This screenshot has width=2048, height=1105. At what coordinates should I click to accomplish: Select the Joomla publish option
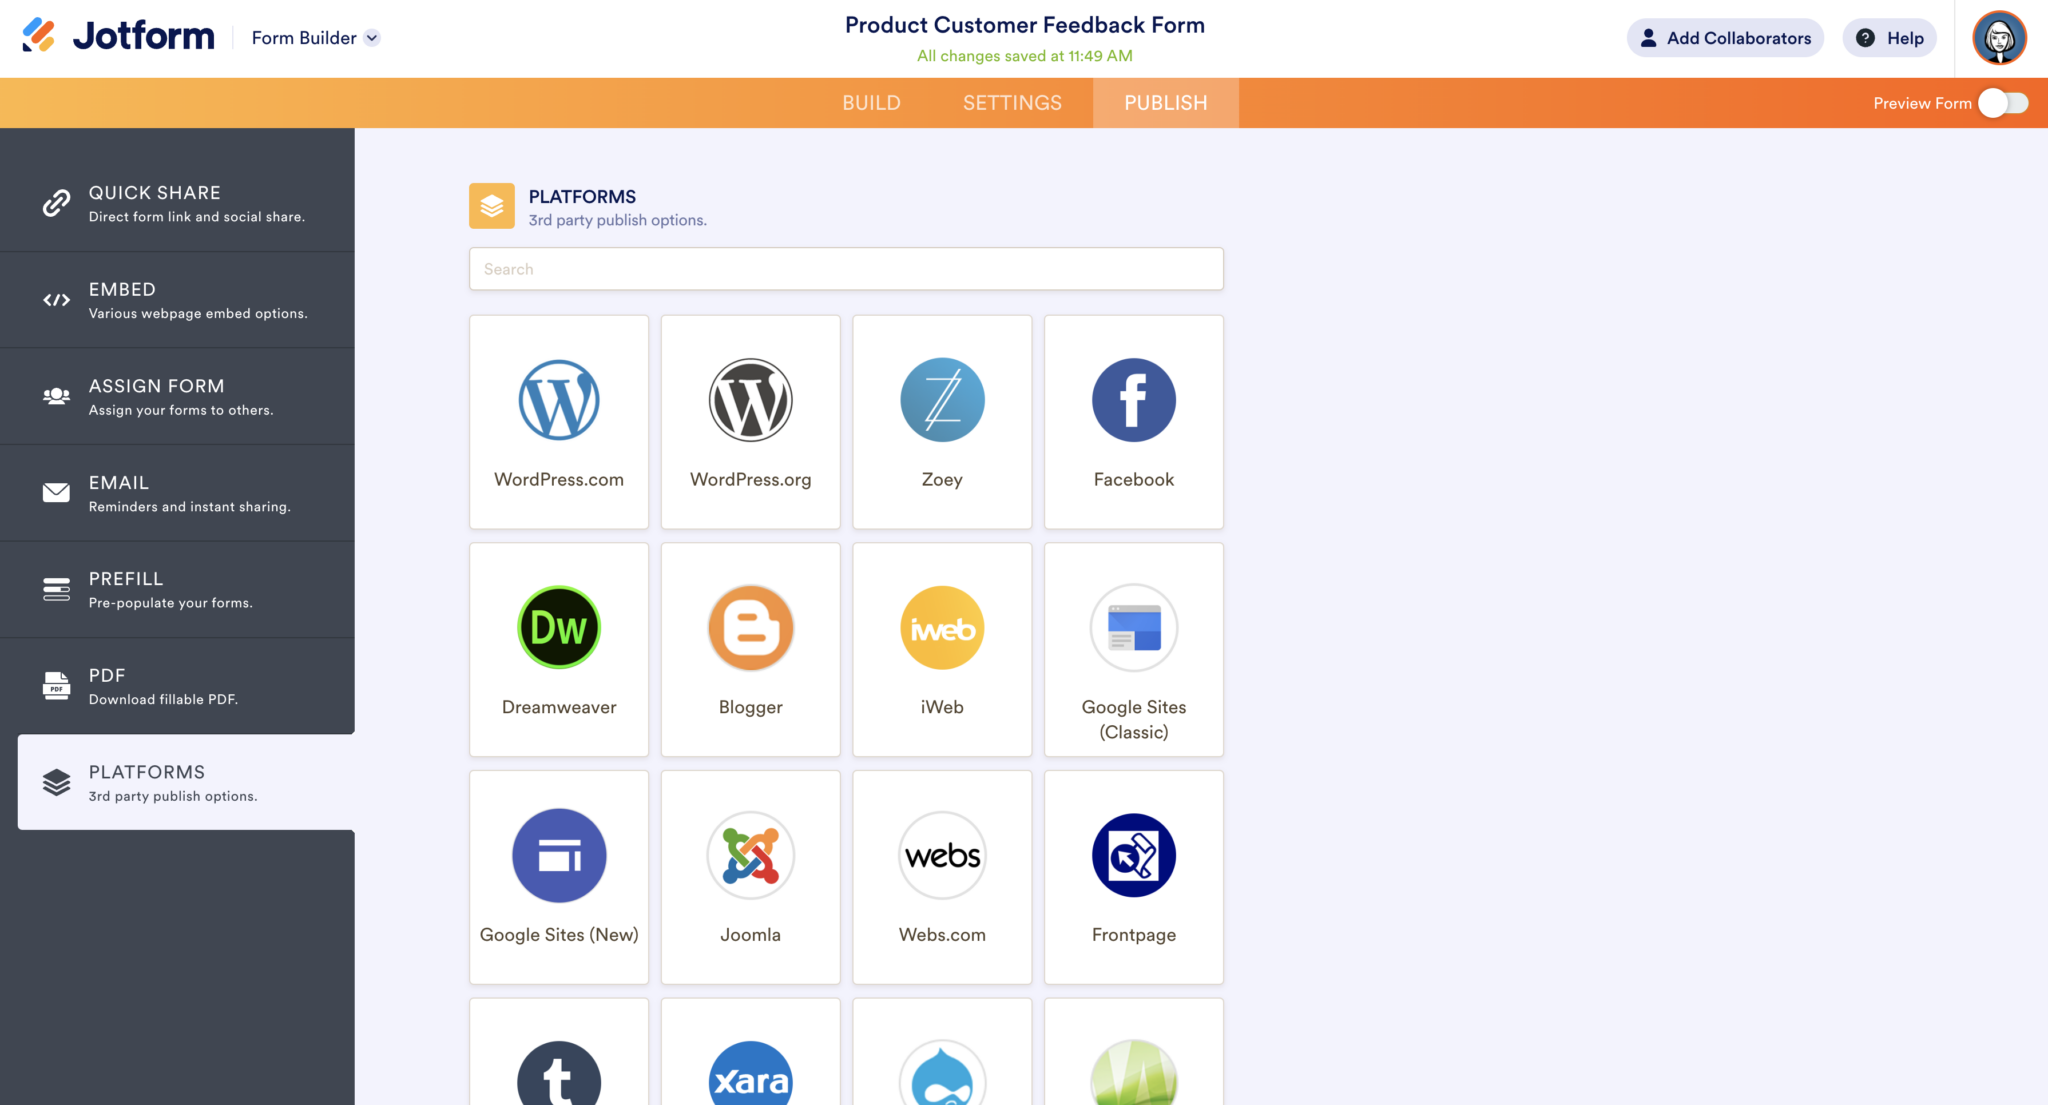pyautogui.click(x=750, y=876)
